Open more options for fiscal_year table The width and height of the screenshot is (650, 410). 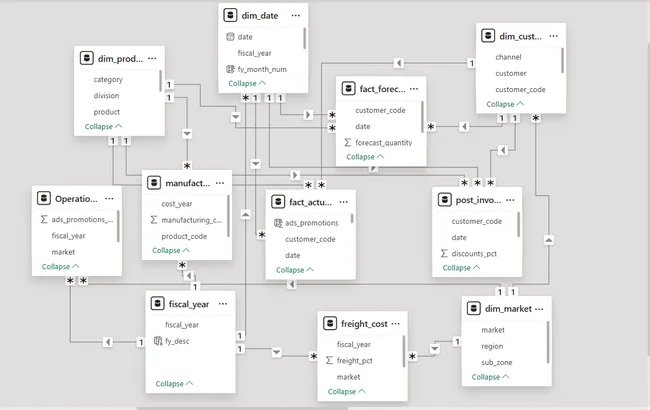(223, 304)
